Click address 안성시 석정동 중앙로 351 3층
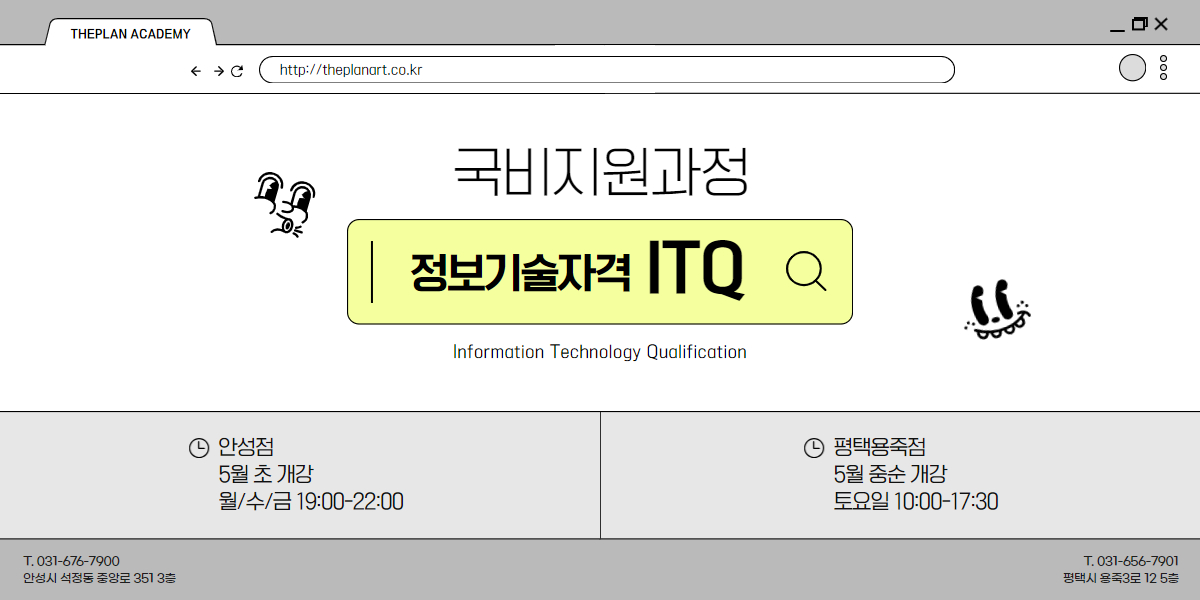 (x=99, y=578)
